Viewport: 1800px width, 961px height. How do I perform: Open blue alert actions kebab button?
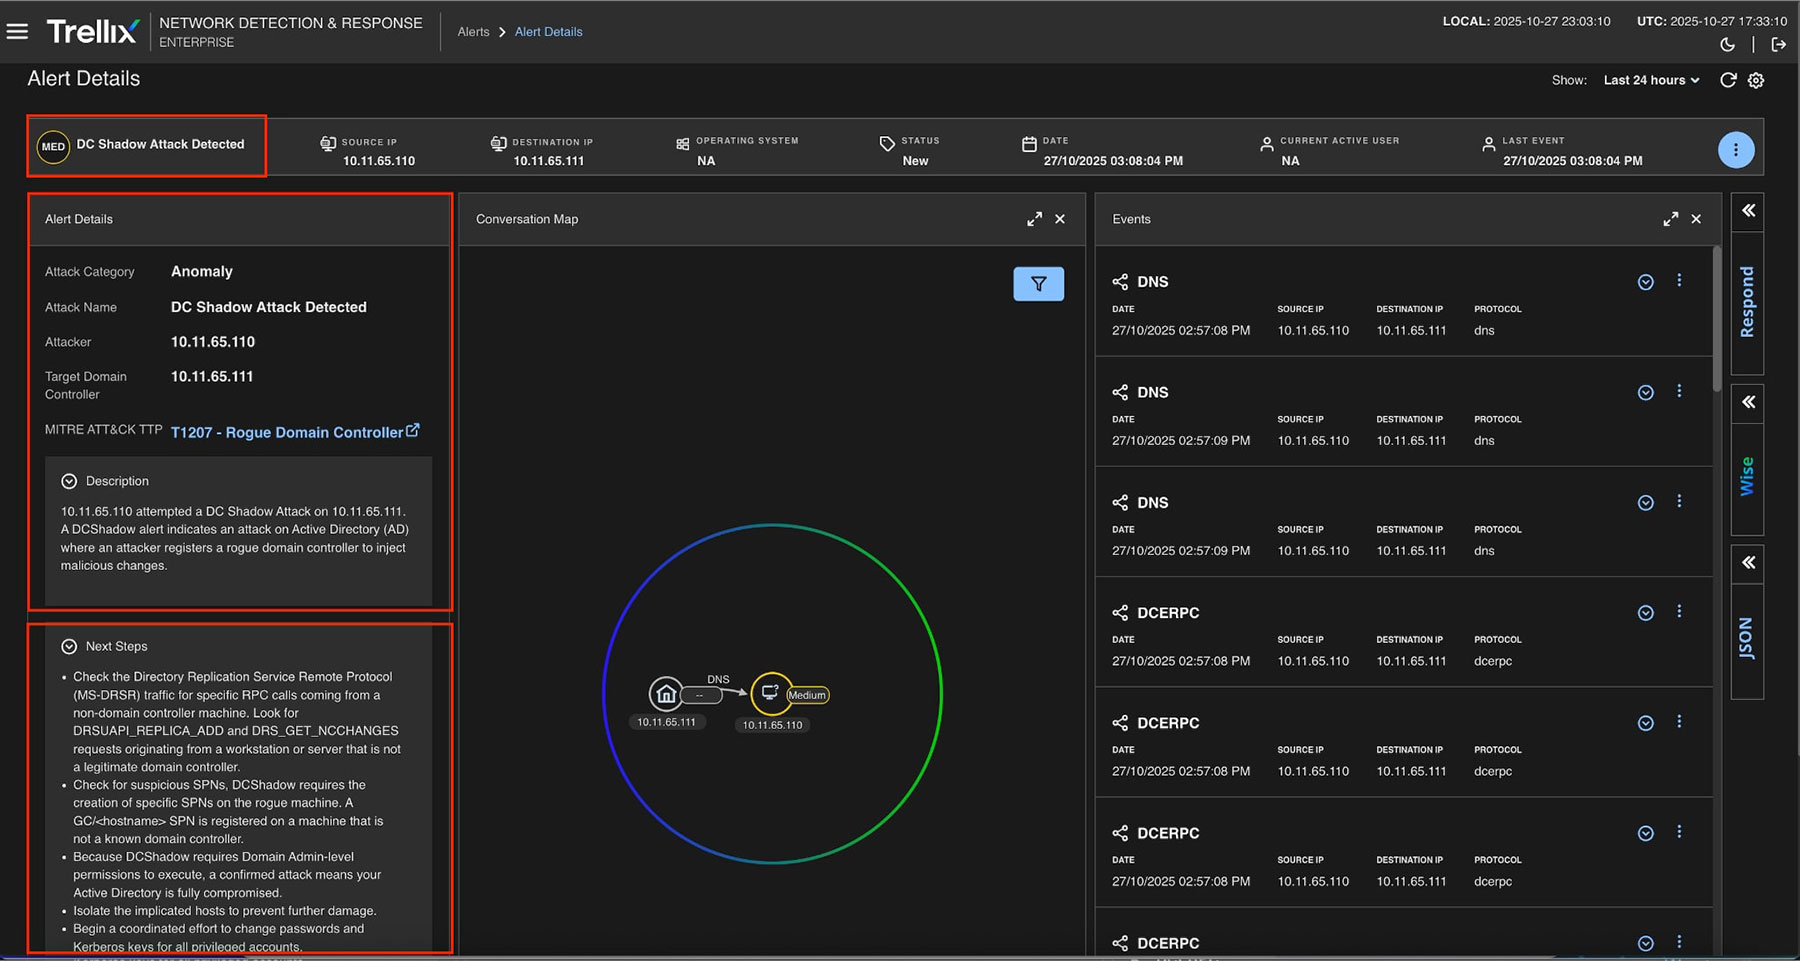click(x=1735, y=150)
